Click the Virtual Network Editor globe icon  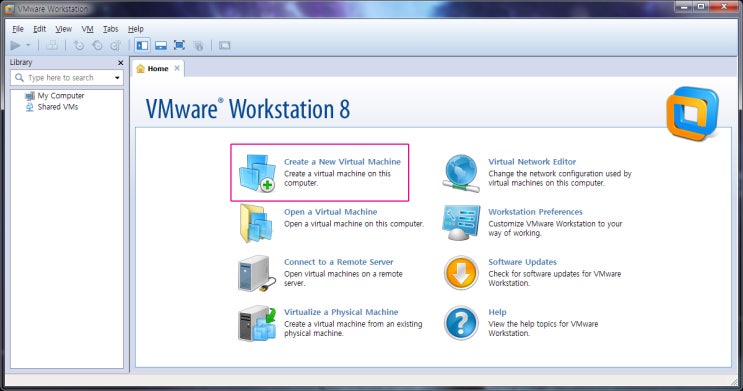(461, 173)
